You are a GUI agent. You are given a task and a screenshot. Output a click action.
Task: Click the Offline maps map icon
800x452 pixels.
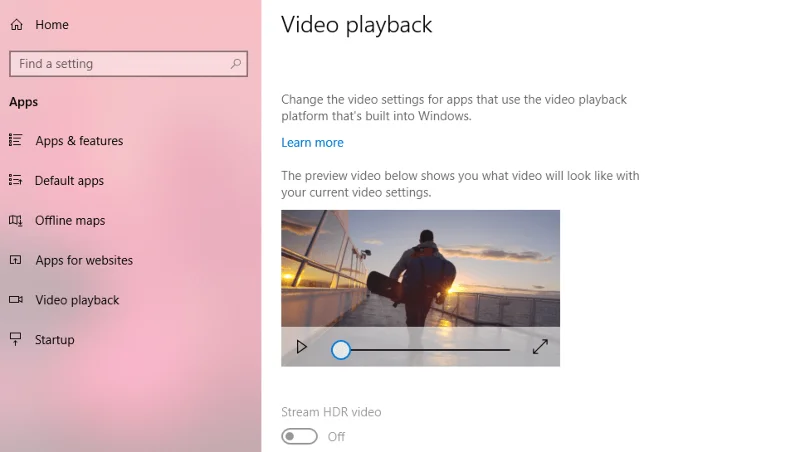point(16,220)
